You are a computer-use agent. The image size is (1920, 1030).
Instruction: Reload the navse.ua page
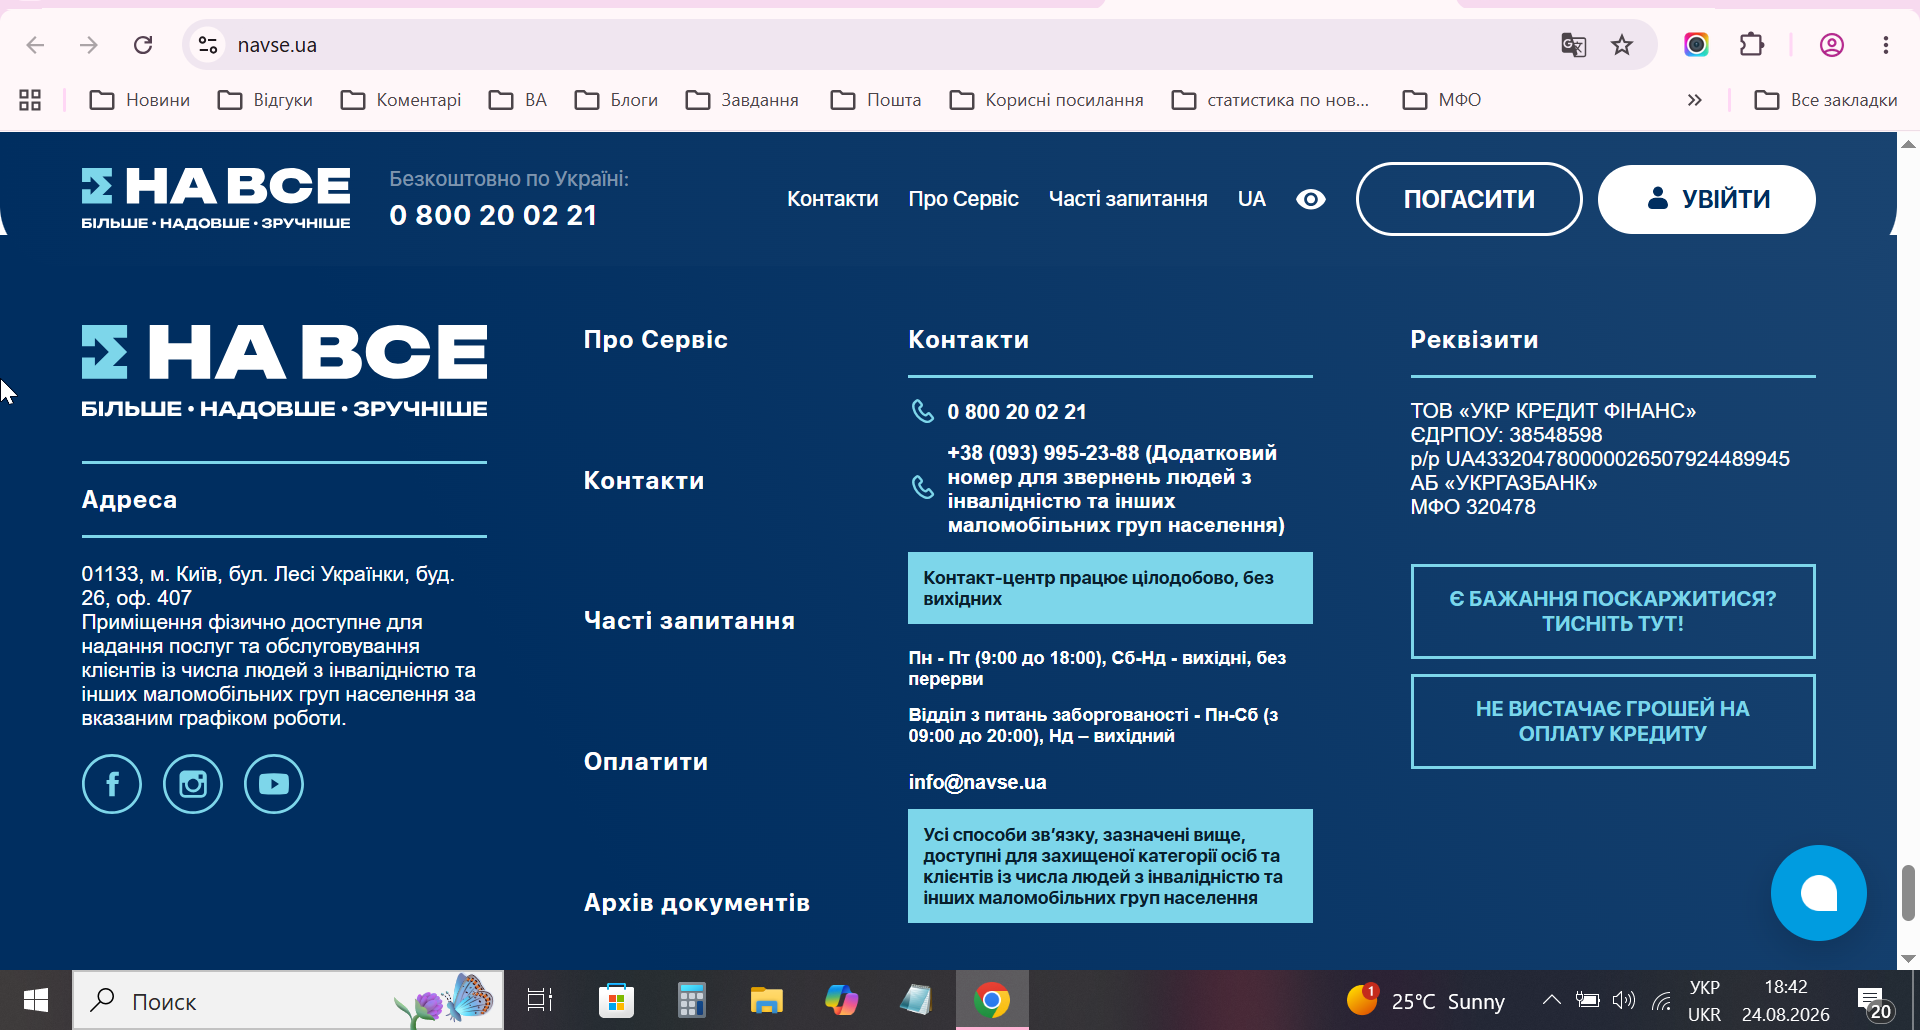[143, 45]
